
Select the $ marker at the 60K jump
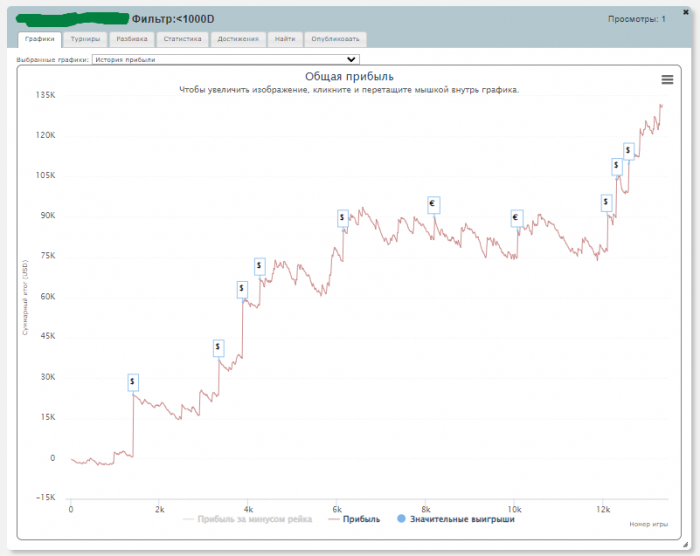[242, 289]
